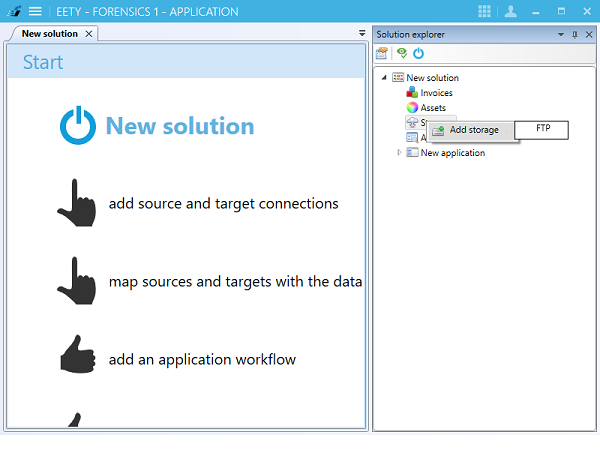The height and width of the screenshot is (450, 600).
Task: Open the apps grid icon in title bar
Action: point(484,11)
